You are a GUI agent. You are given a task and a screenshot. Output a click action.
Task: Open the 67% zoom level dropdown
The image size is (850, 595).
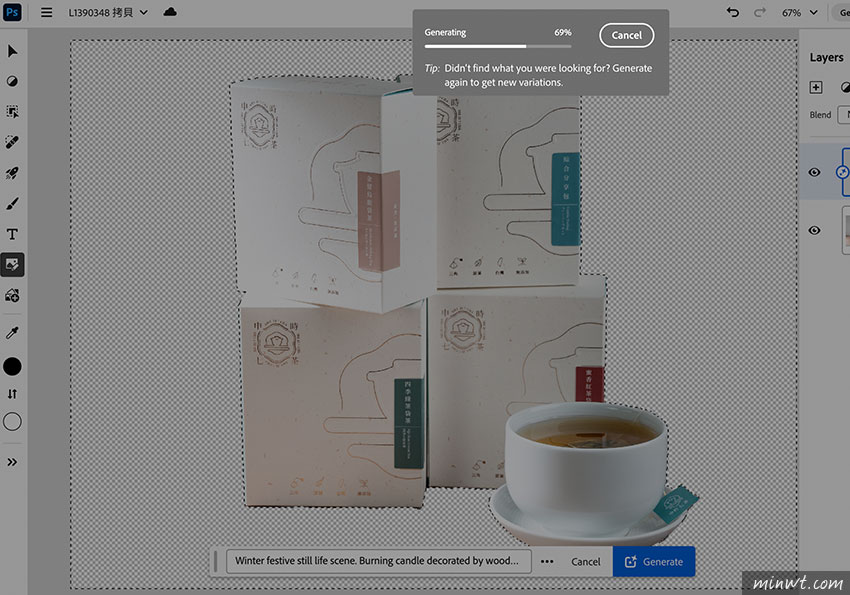(800, 12)
